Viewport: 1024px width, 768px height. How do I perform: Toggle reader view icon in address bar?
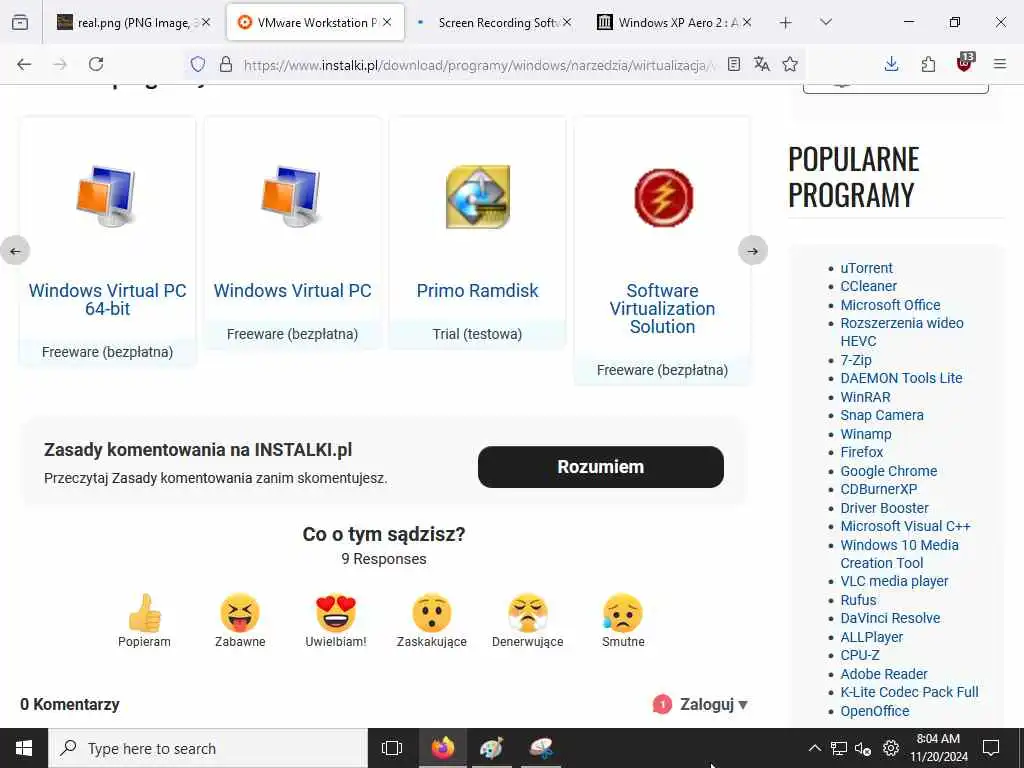[x=734, y=64]
